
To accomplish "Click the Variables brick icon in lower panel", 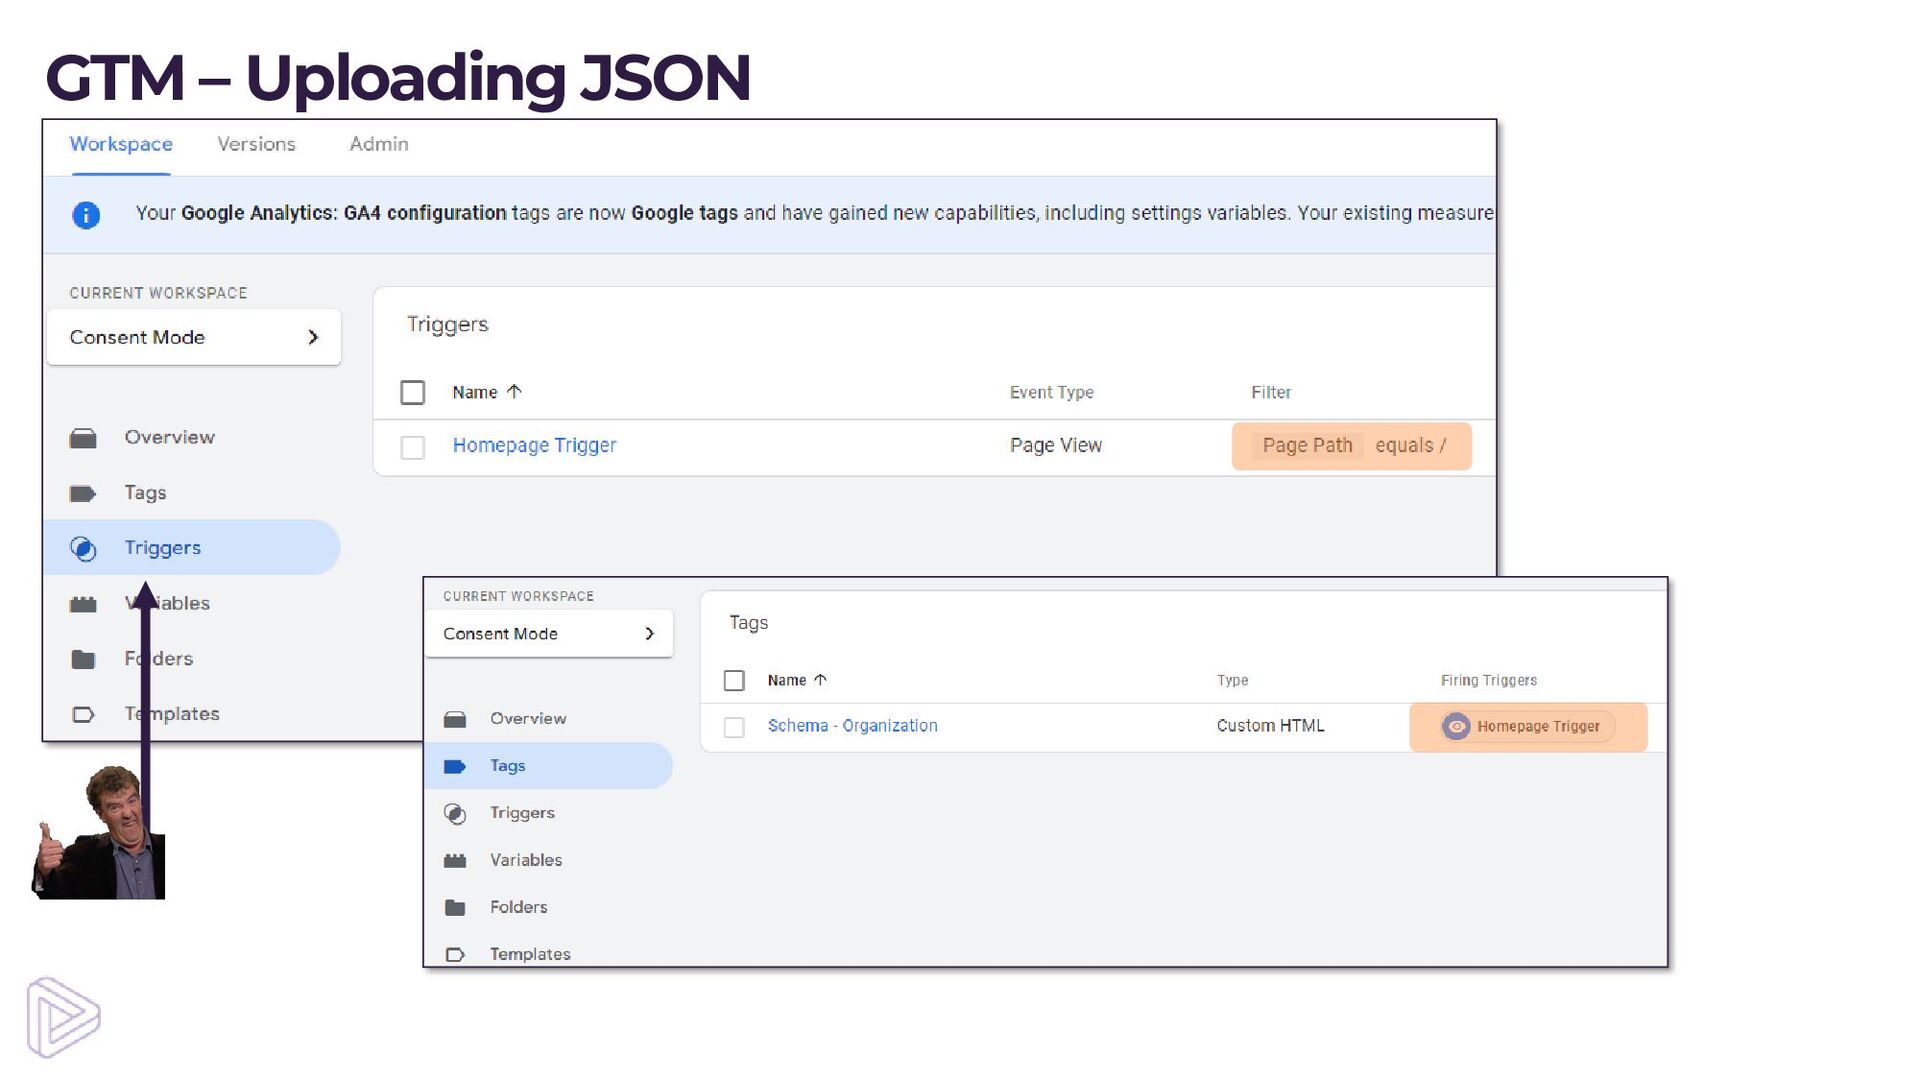I will click(455, 860).
